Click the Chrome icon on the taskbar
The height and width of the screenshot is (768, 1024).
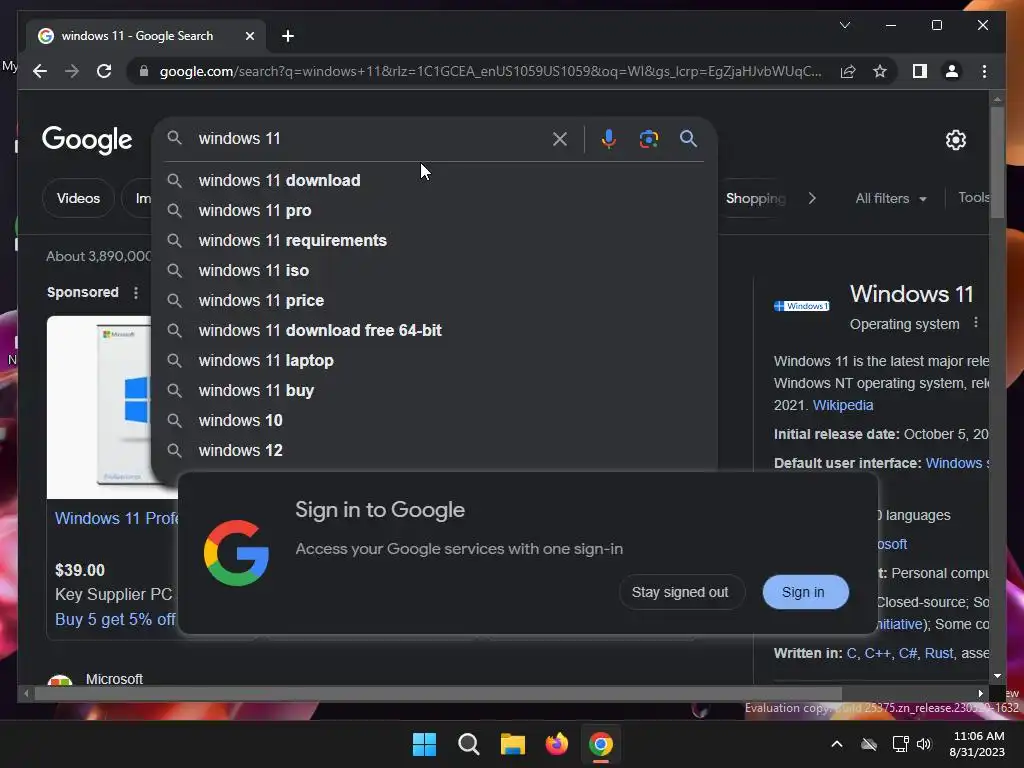(601, 744)
